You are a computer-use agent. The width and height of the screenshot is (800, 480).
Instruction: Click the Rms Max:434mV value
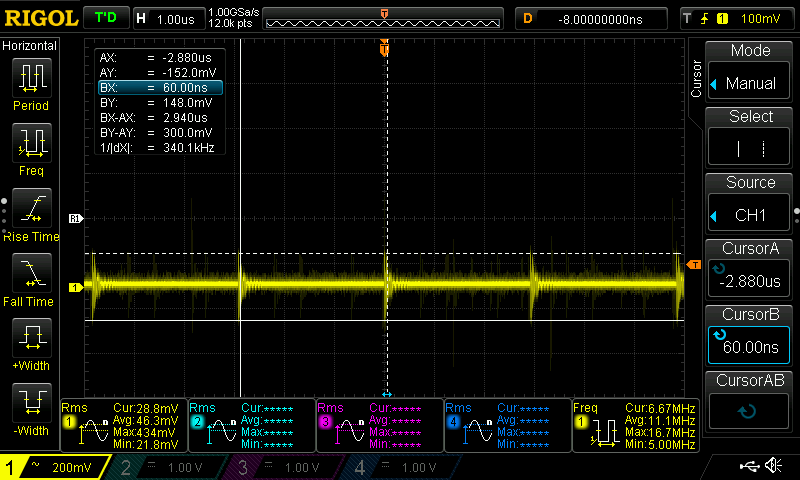[144, 432]
